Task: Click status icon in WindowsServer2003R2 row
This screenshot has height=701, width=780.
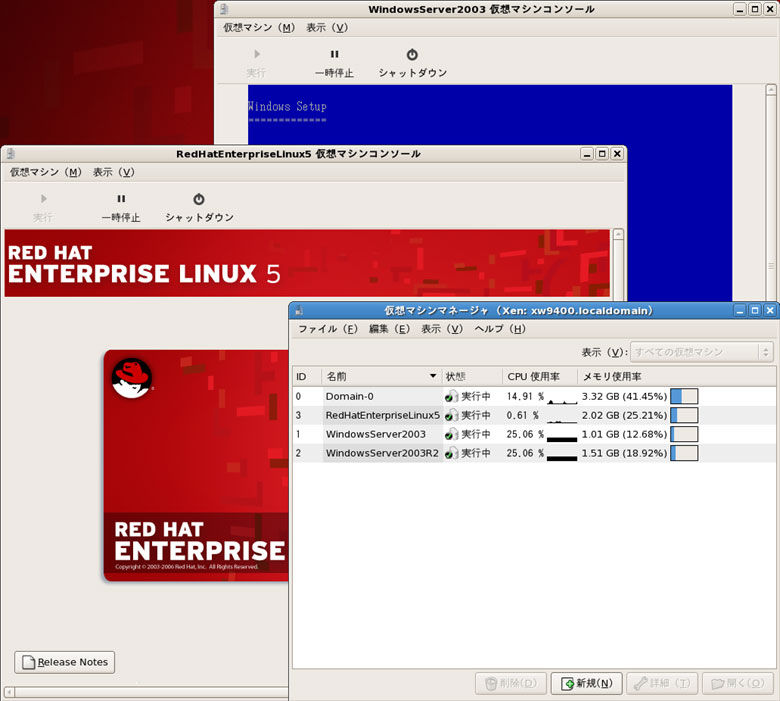Action: (x=451, y=454)
